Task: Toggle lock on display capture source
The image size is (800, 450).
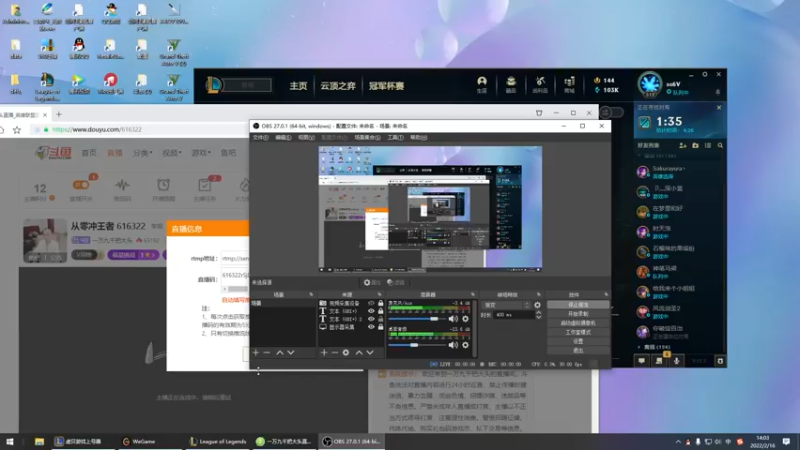Action: pos(381,327)
